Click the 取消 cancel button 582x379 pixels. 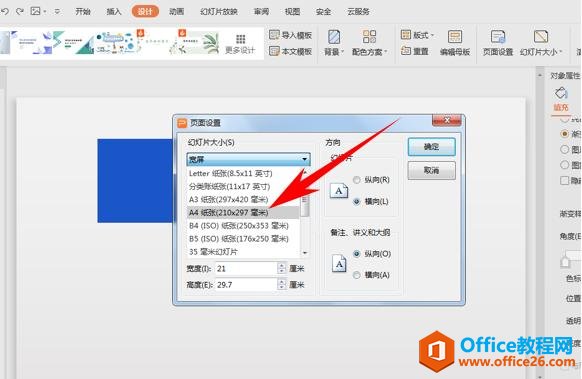431,170
